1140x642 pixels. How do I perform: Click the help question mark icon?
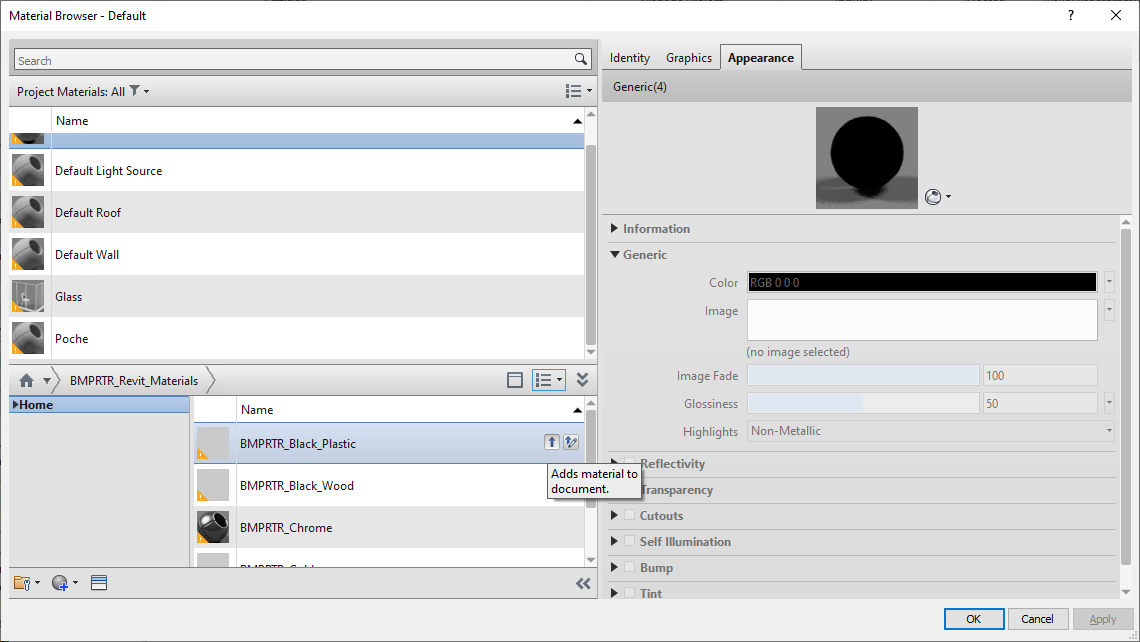(1071, 15)
